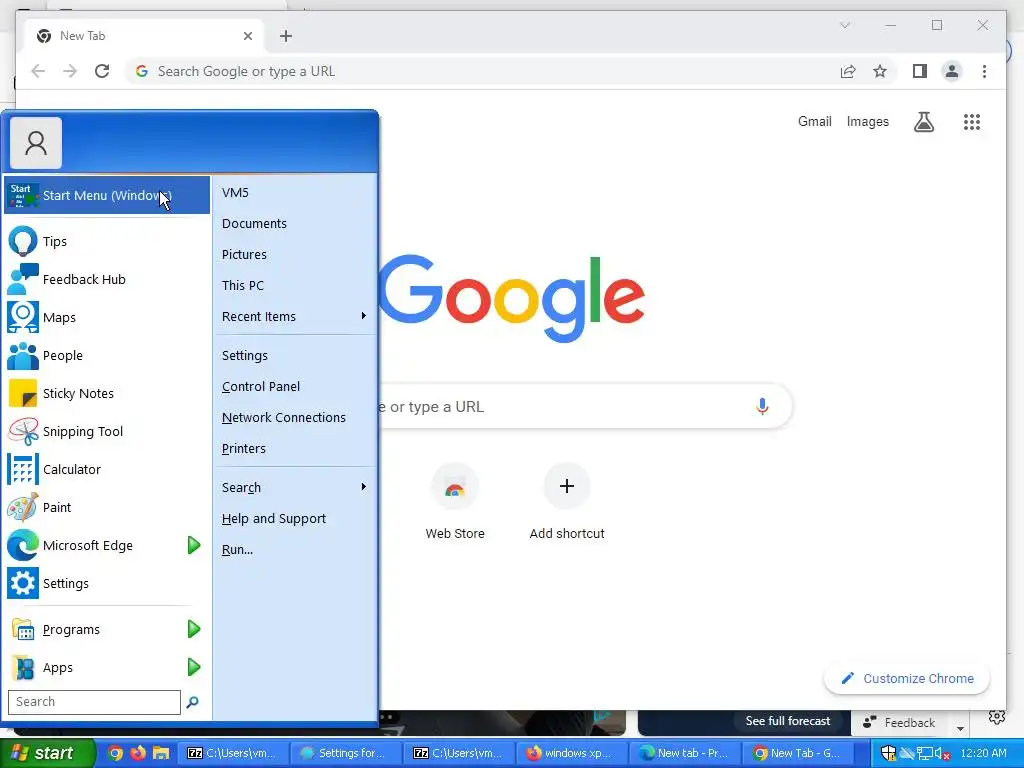The width and height of the screenshot is (1024, 768).
Task: Launch Feedback Hub from start menu
Action: [108, 280]
